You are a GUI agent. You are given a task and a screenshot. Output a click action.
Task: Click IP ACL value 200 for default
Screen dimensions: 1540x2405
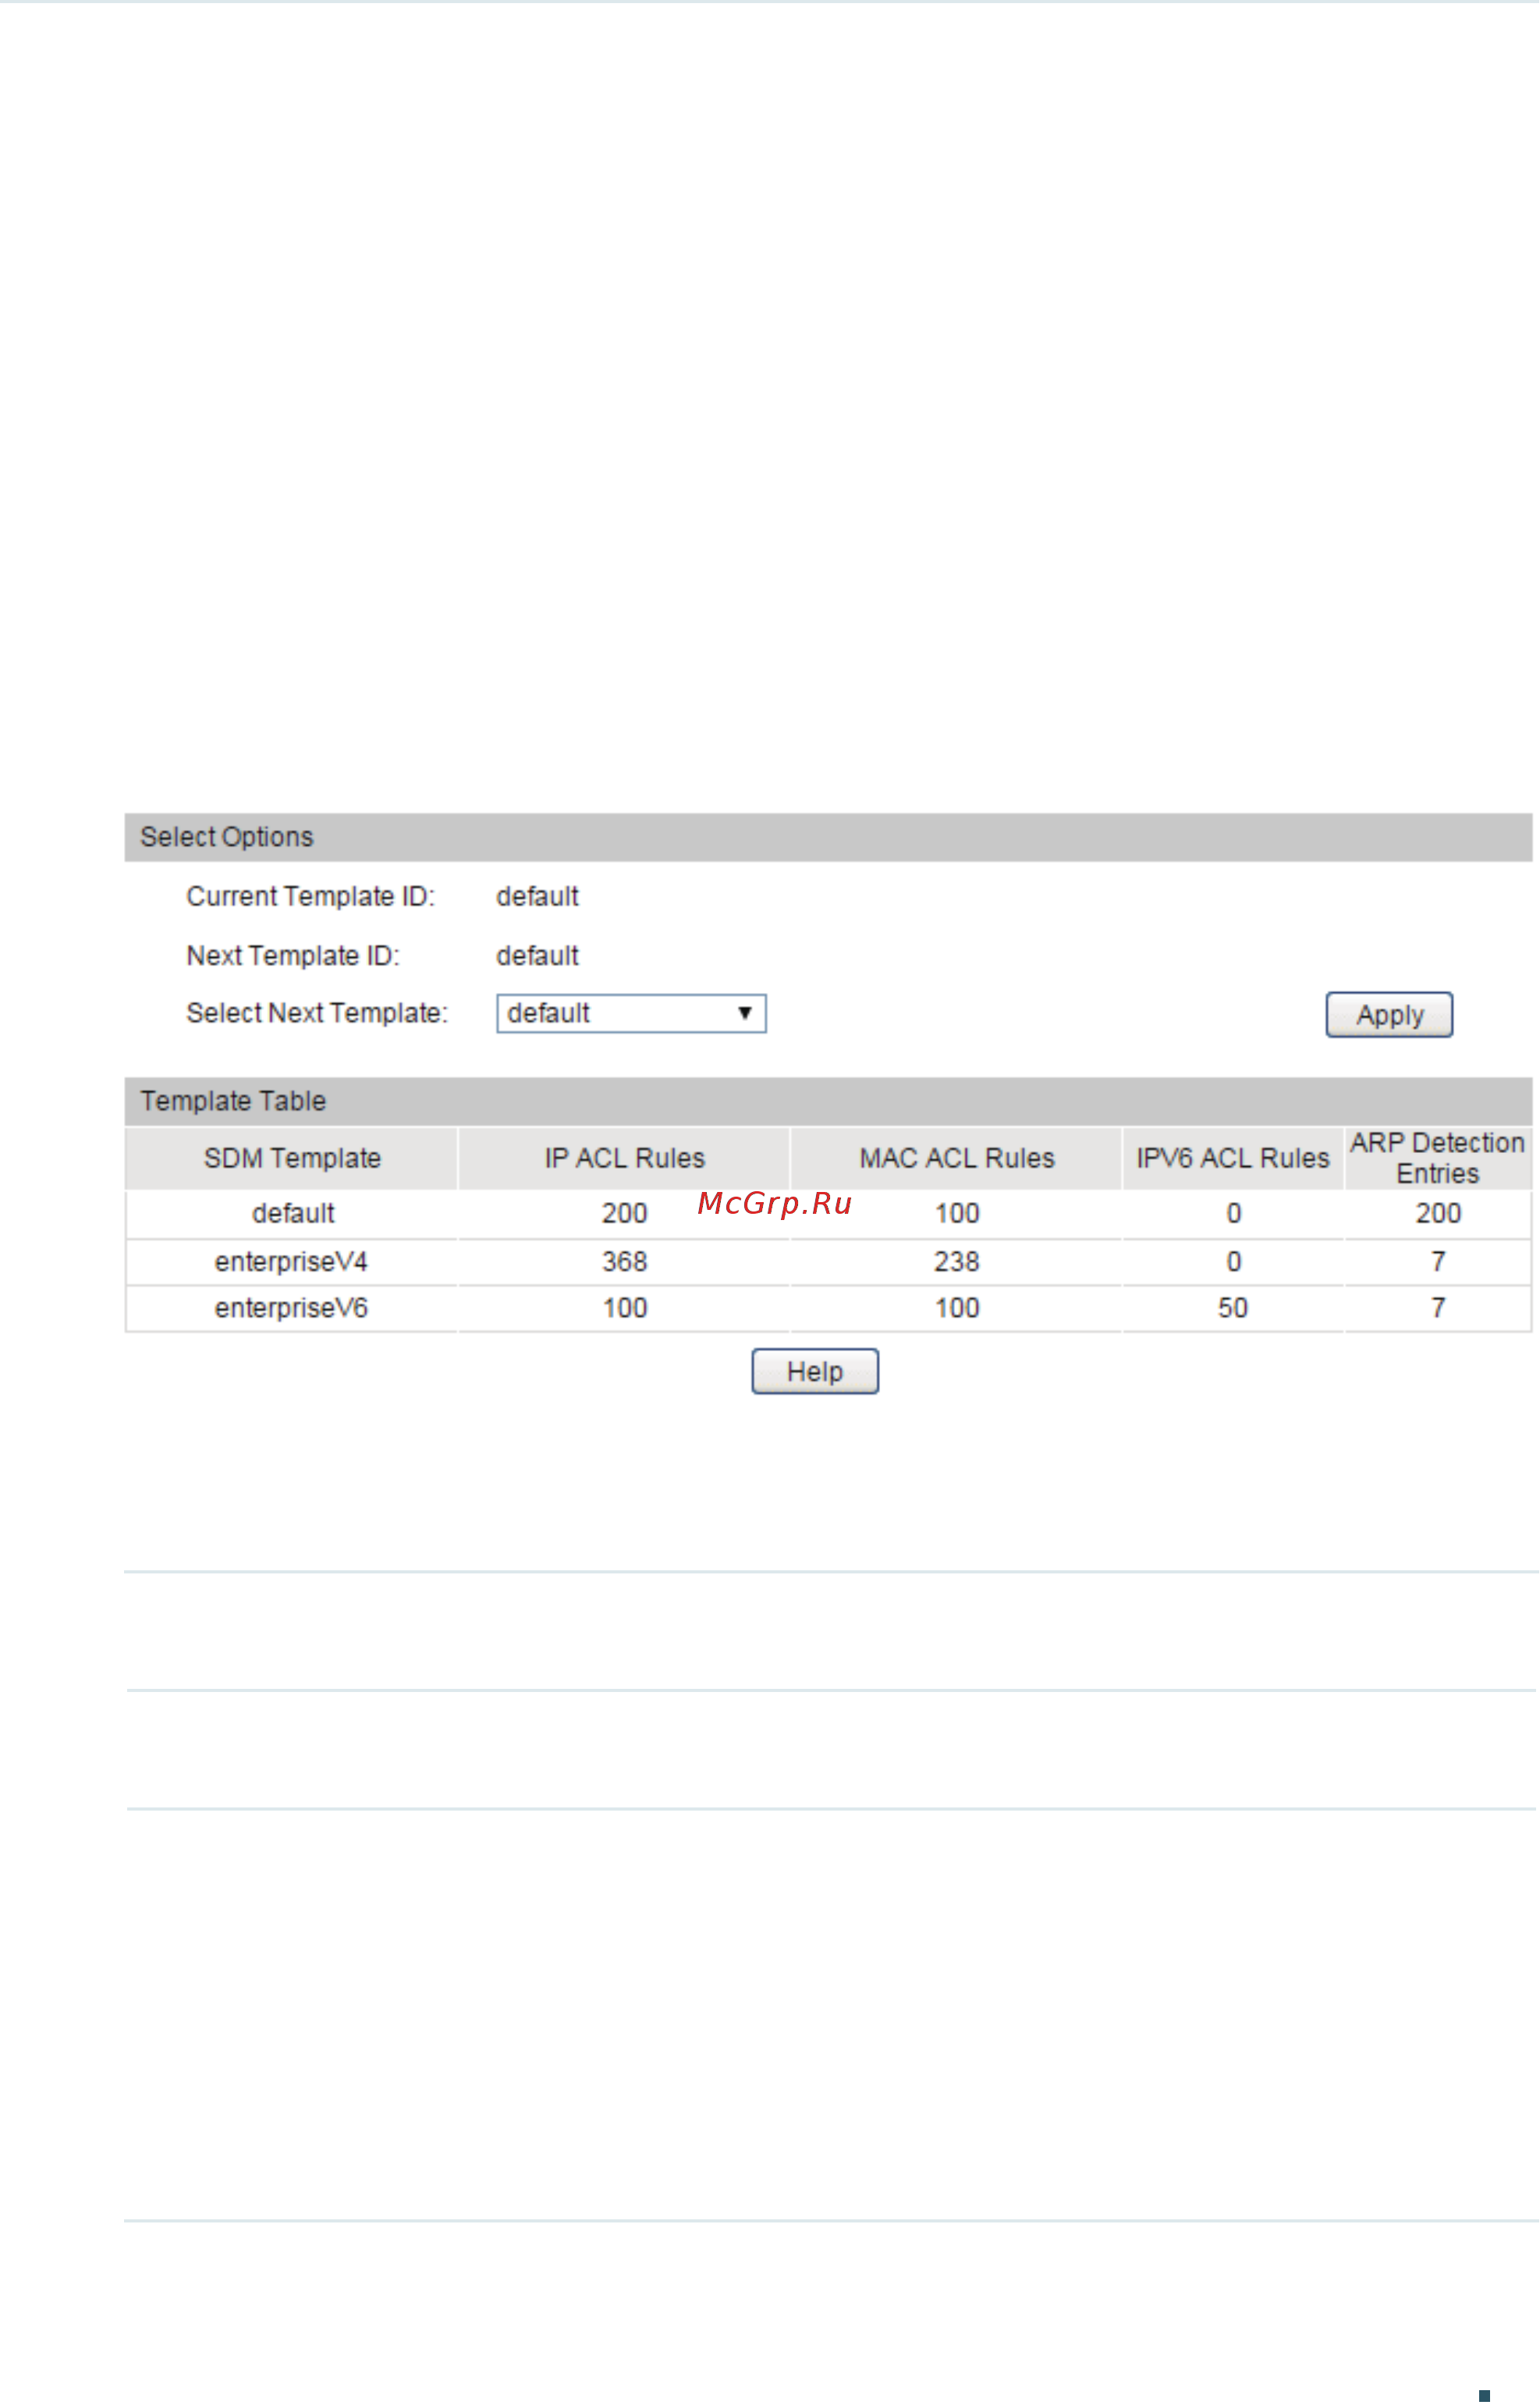coord(625,1213)
